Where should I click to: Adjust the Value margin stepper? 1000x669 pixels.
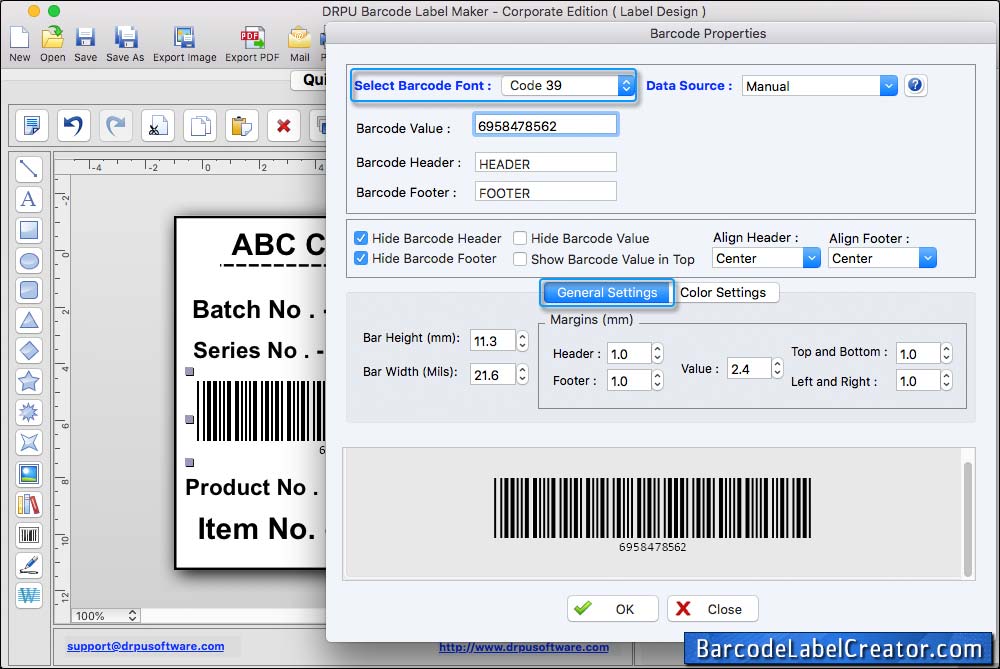click(x=777, y=369)
